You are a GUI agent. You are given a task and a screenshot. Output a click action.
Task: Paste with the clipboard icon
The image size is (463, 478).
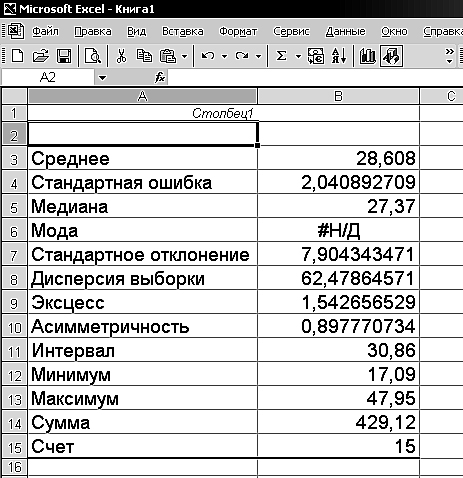[x=168, y=56]
